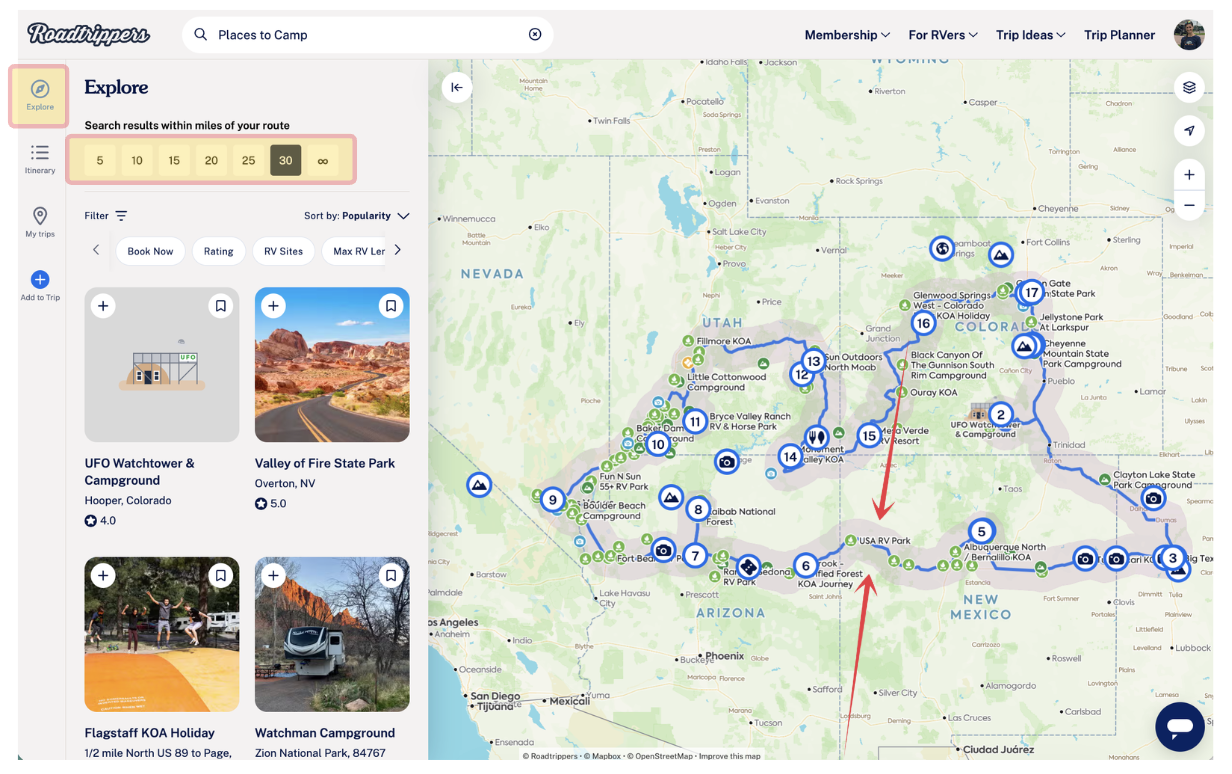Set route search distance to 10 miles

click(136, 159)
